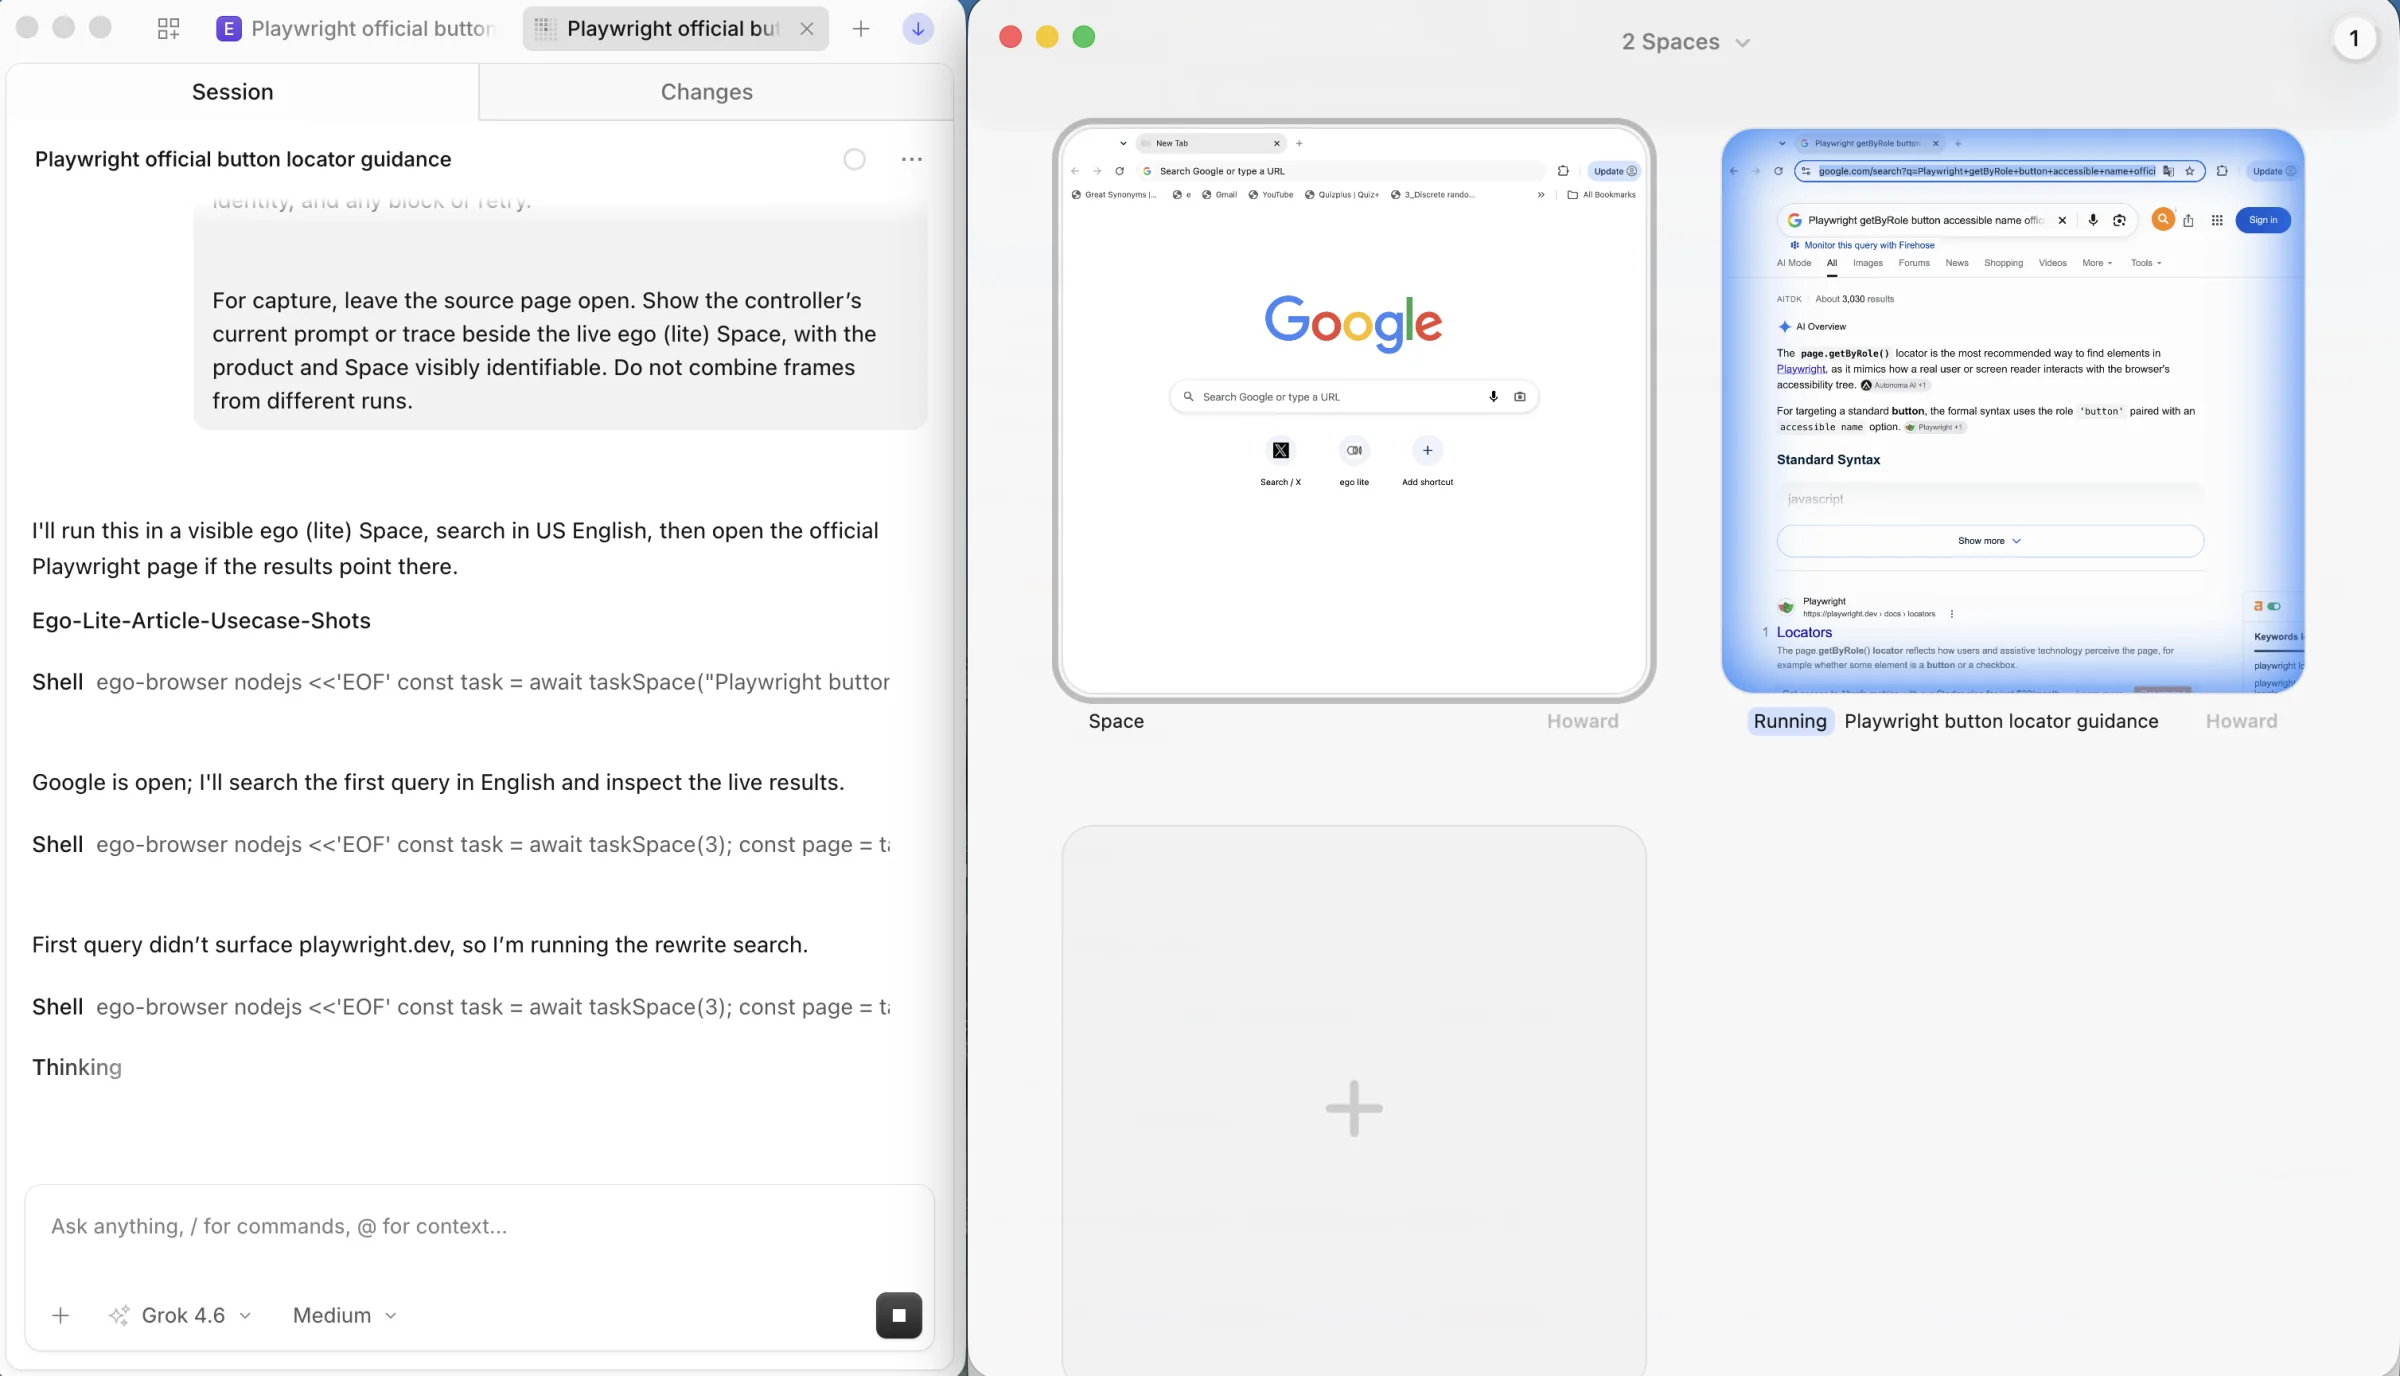Click the Ego-Lite-Article-Usecase-Shots label
The image size is (2400, 1376).
point(201,620)
